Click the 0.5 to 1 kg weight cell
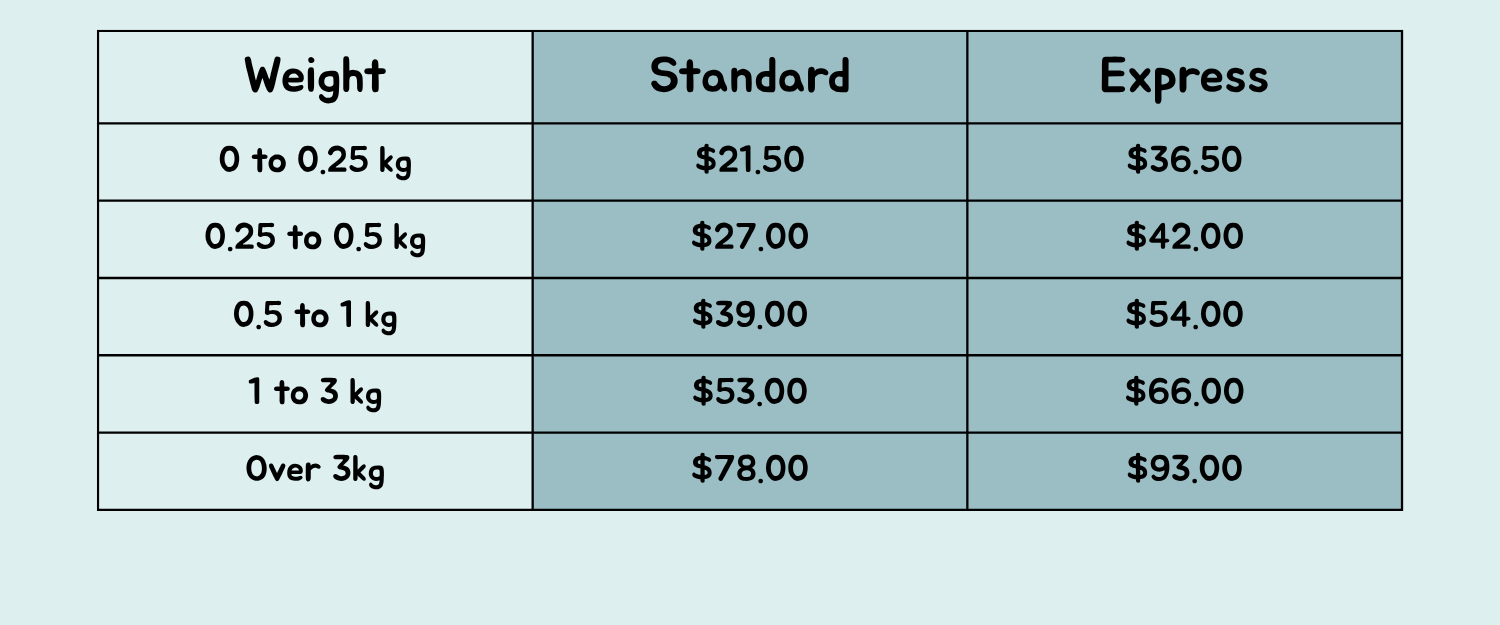1500x625 pixels. click(315, 316)
